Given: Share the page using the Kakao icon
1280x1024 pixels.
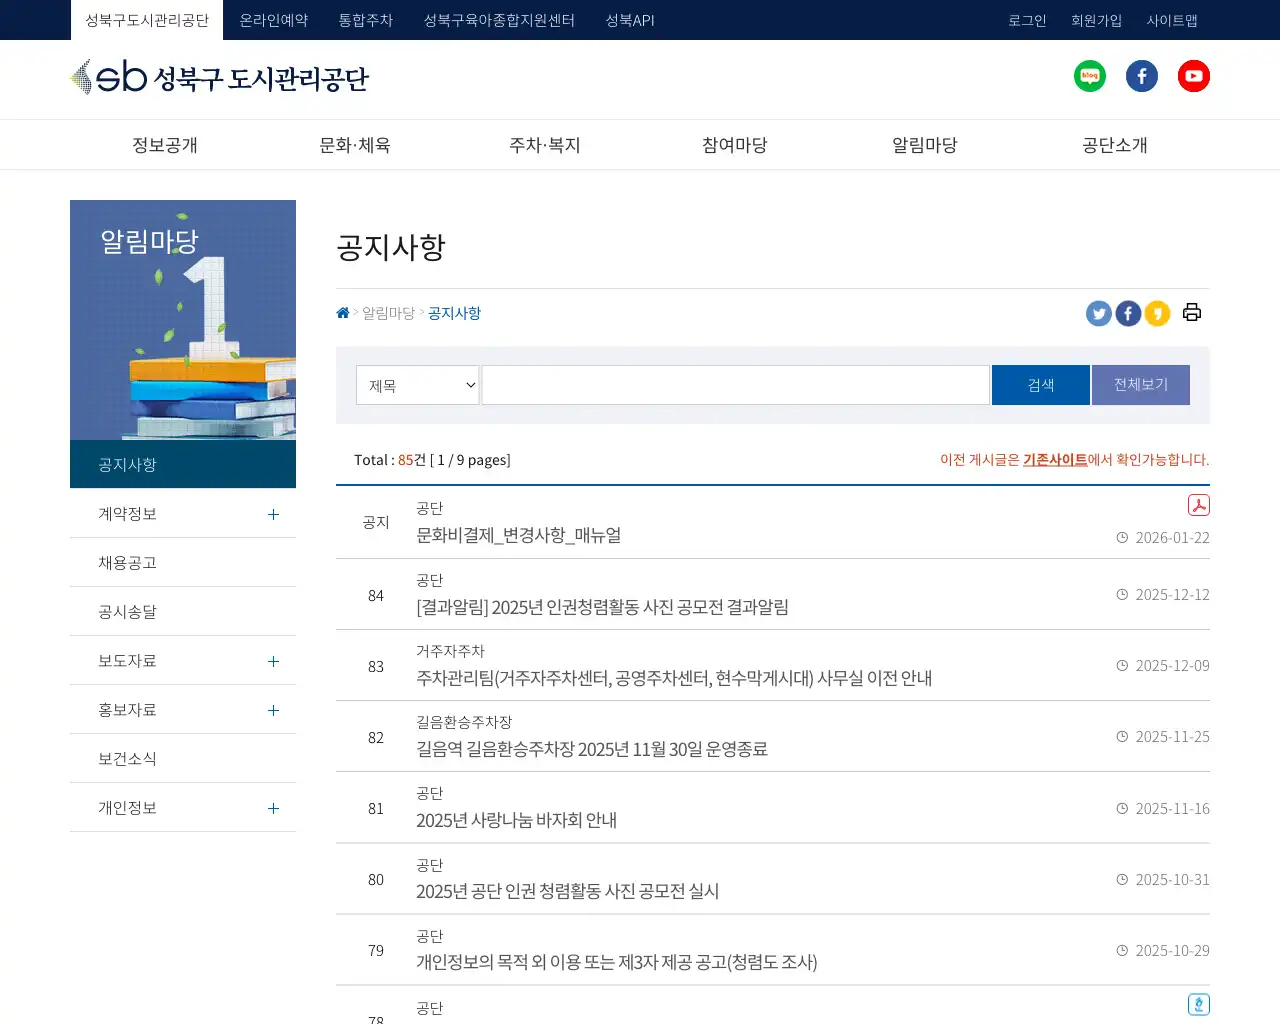Looking at the screenshot, I should pos(1157,313).
